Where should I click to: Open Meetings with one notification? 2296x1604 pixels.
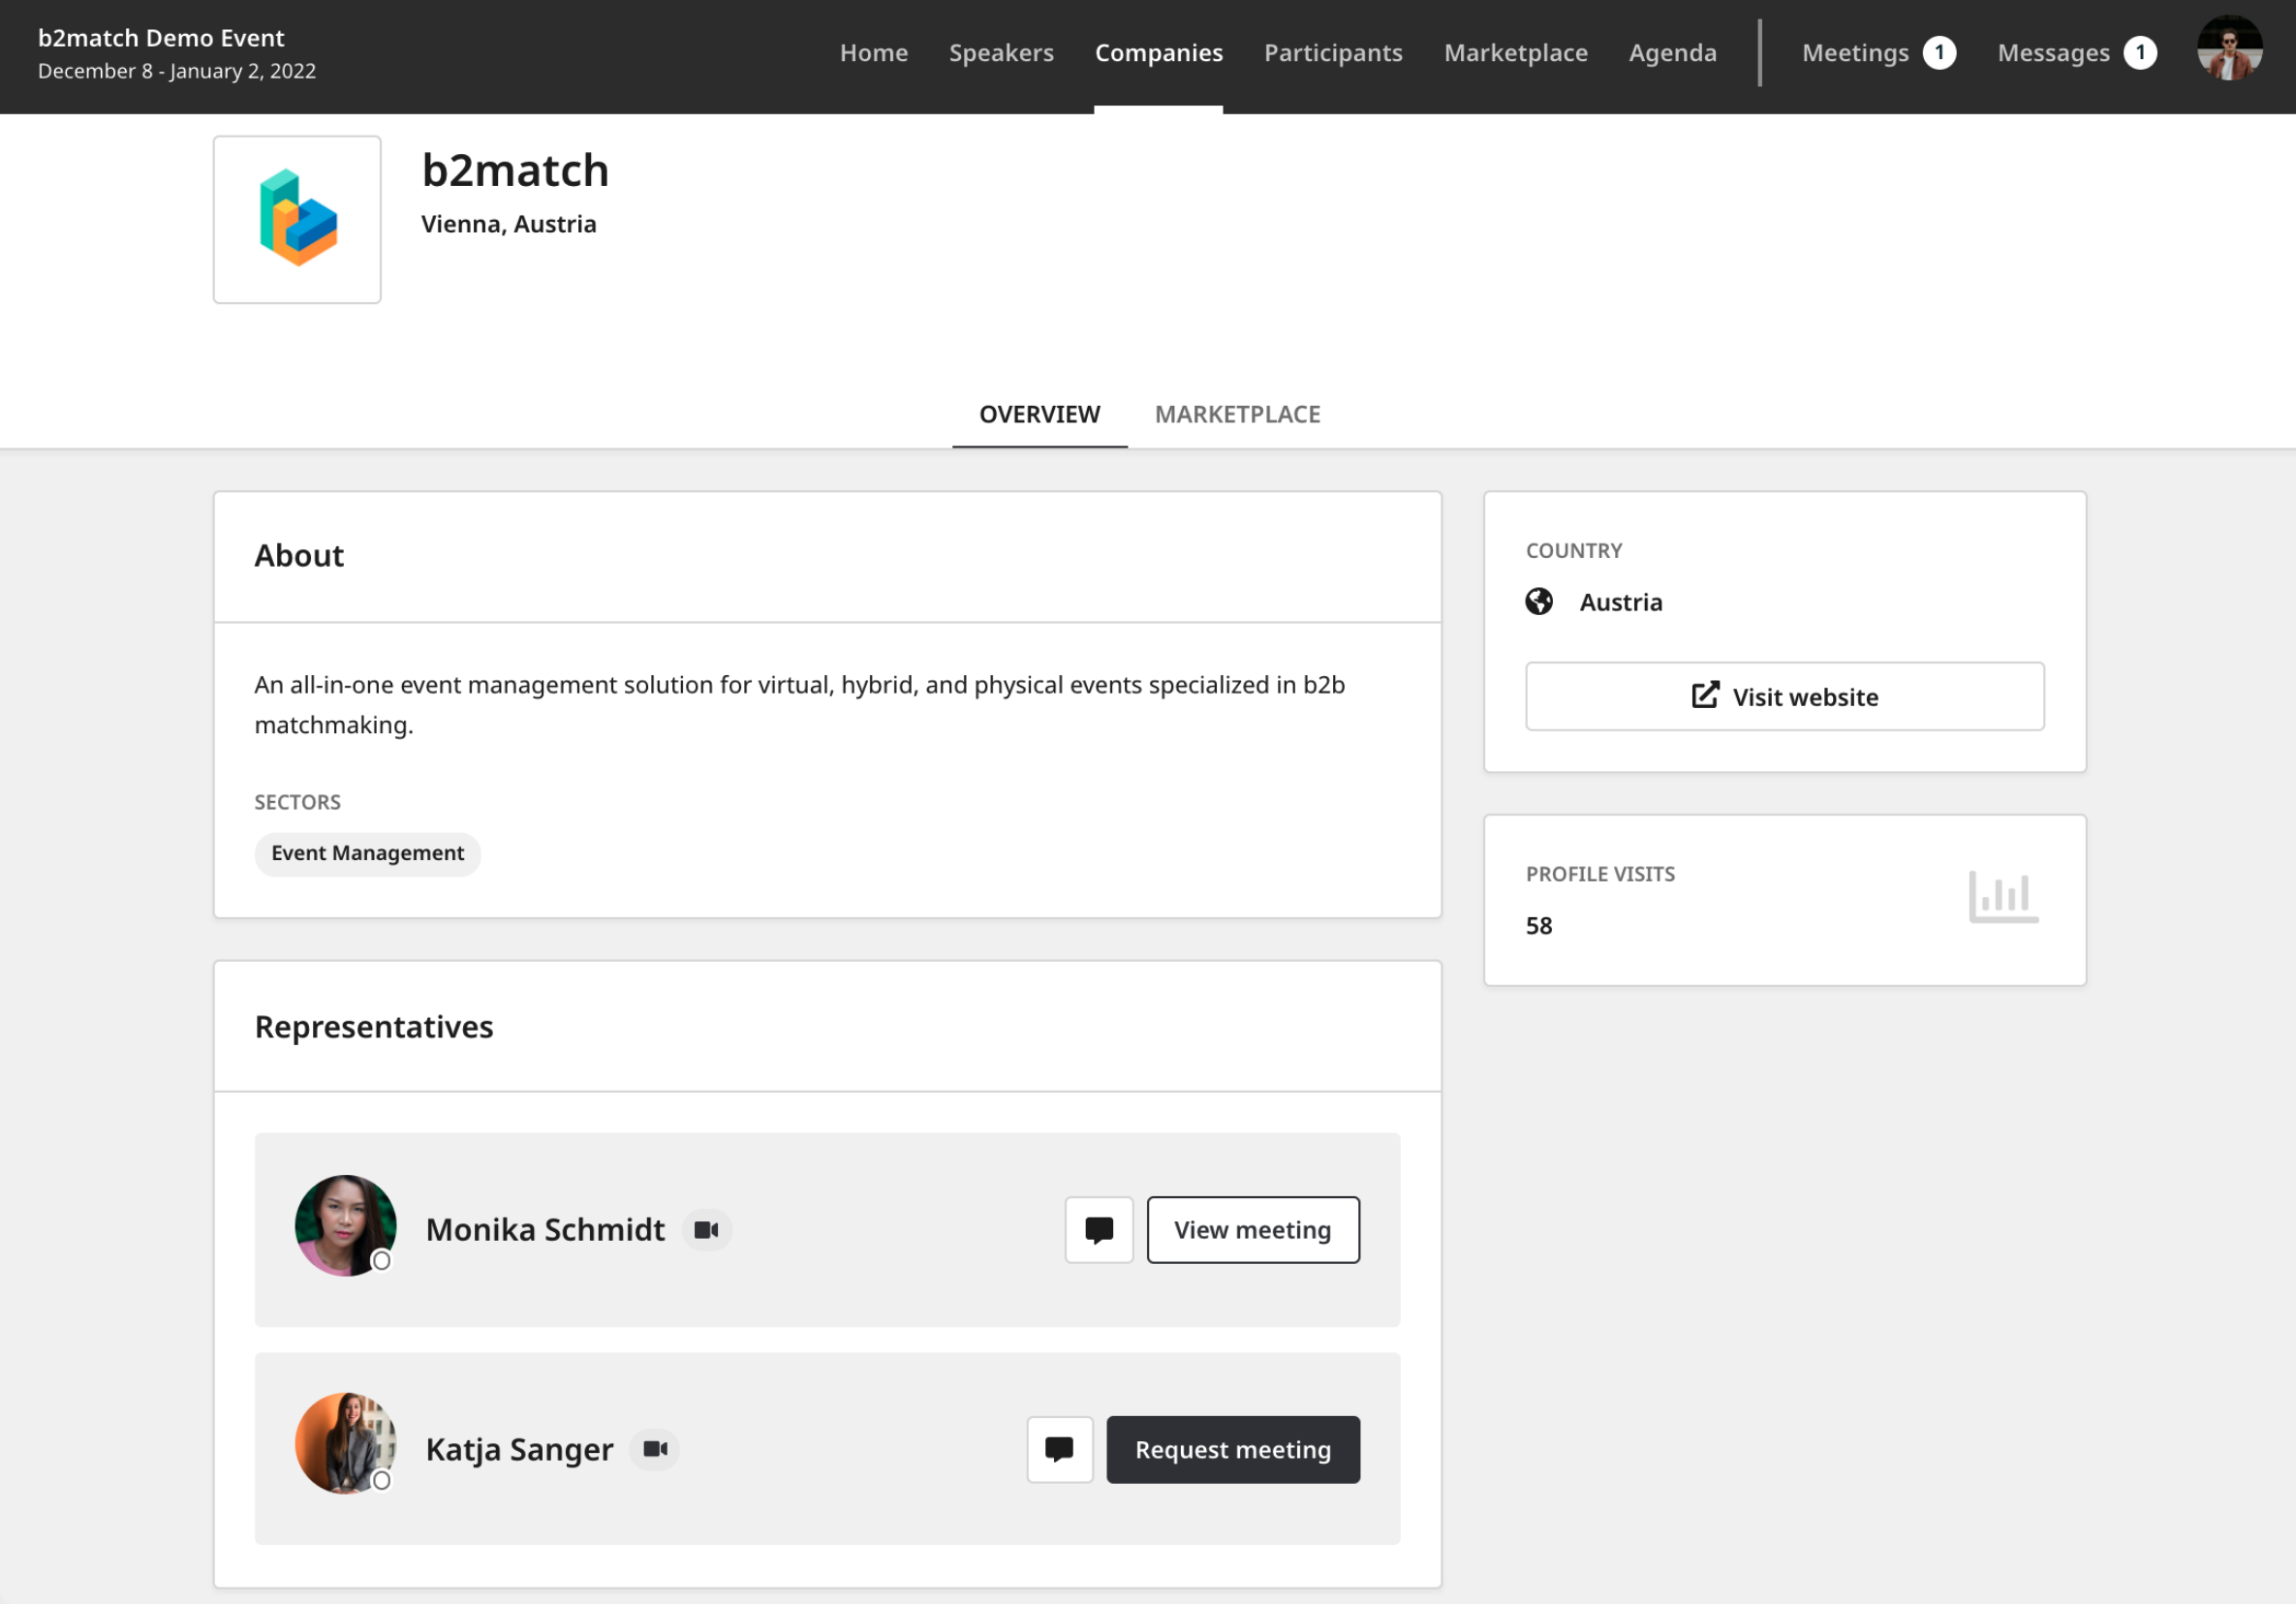tap(1878, 53)
